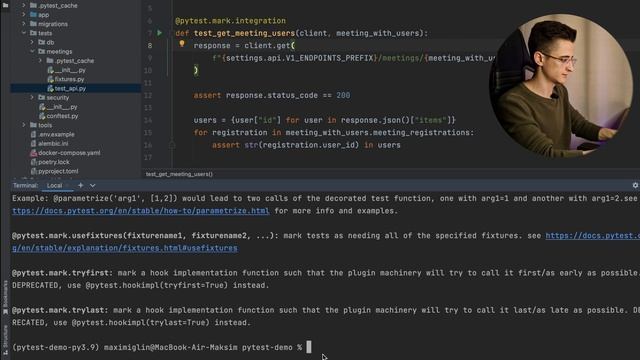Image resolution: width=640 pixels, height=360 pixels.
Task: Click the docs.pytest link after usefixtures description
Action: click(x=592, y=236)
